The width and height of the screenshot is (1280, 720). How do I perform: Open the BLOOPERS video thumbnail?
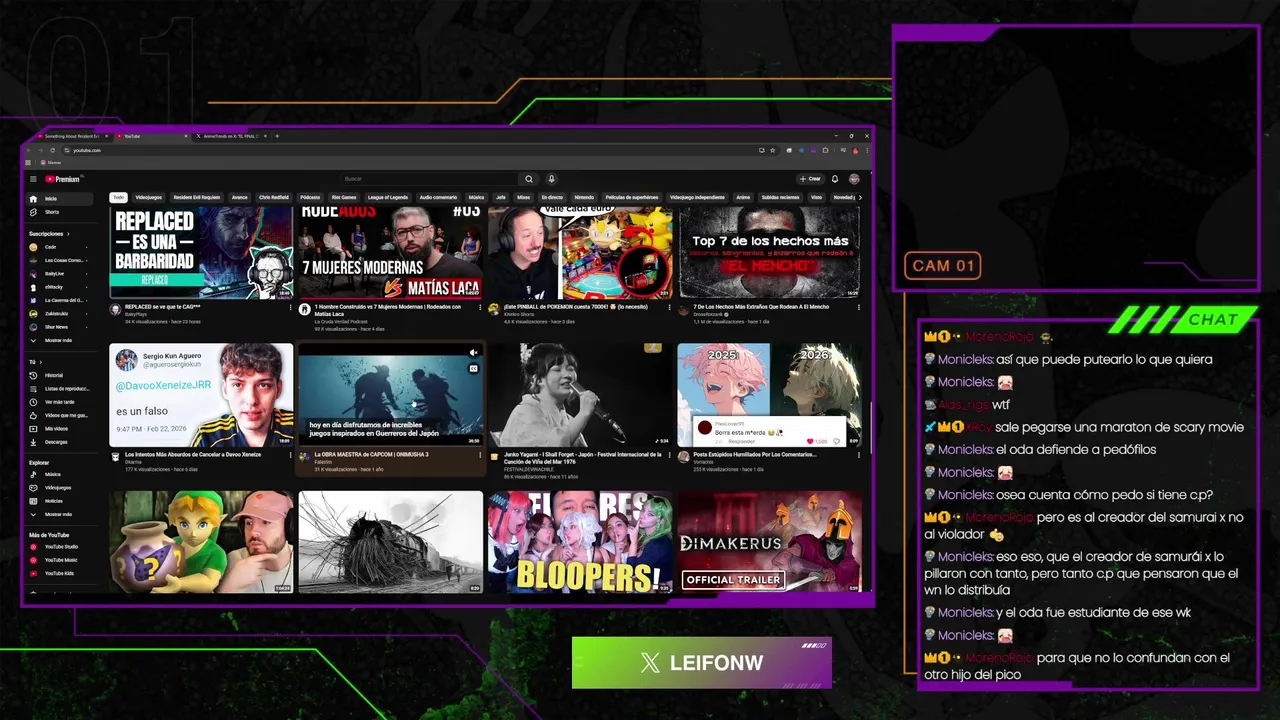coord(580,541)
